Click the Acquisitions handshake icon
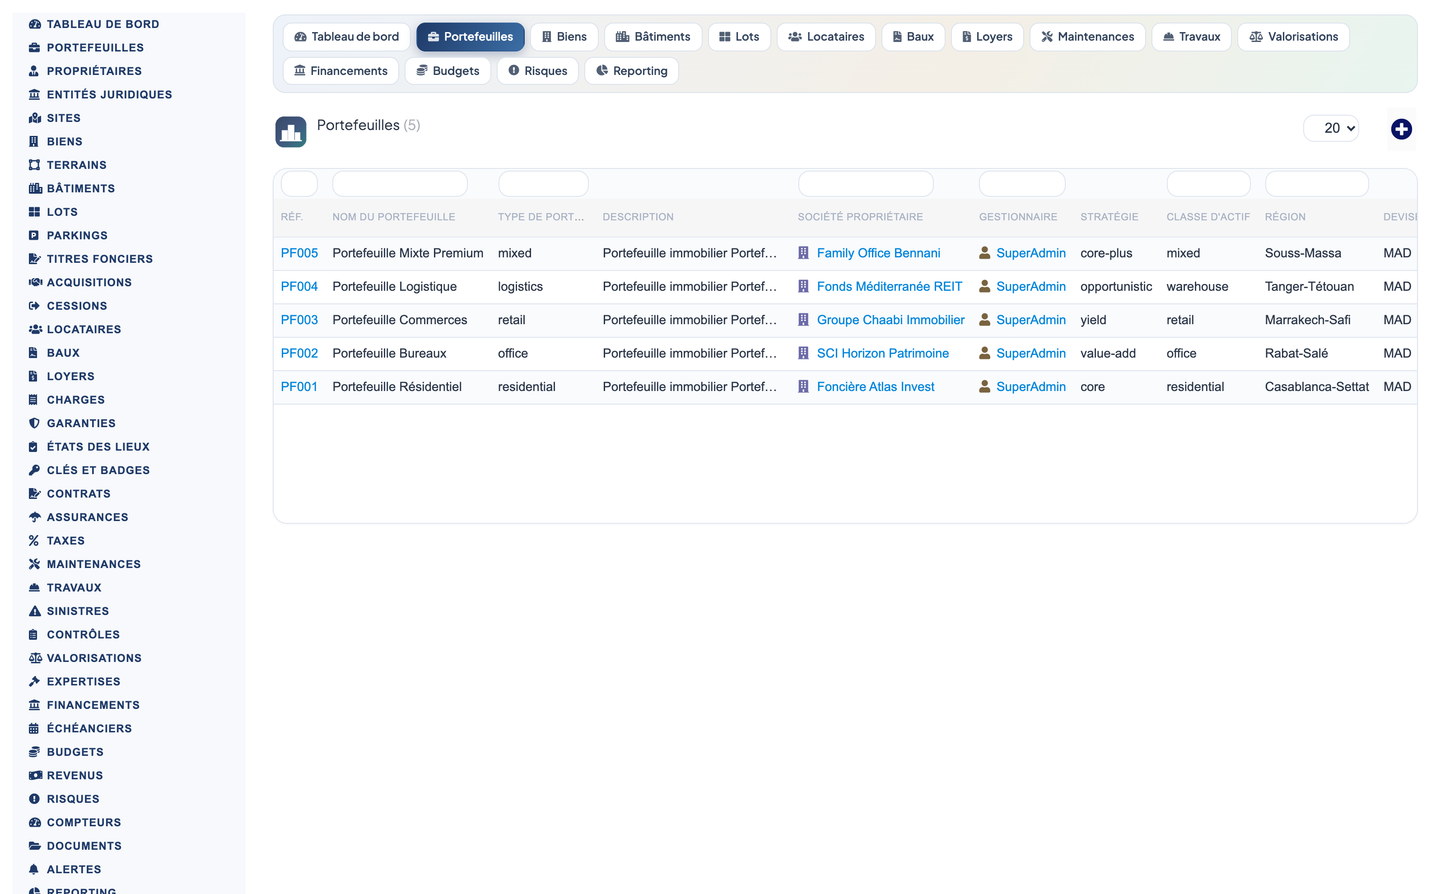Screen dimensions: 1445x894 tap(35, 282)
